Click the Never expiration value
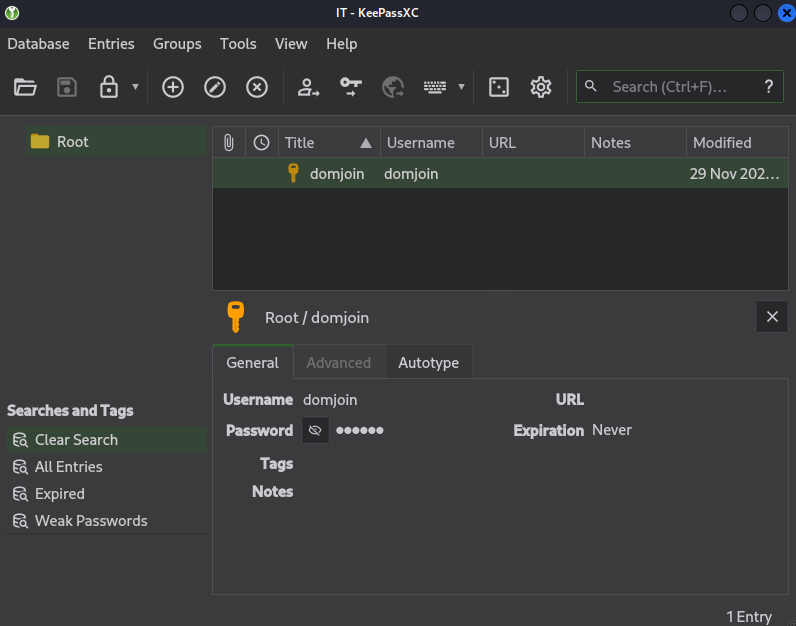Screen dimensions: 796x626 tap(612, 430)
